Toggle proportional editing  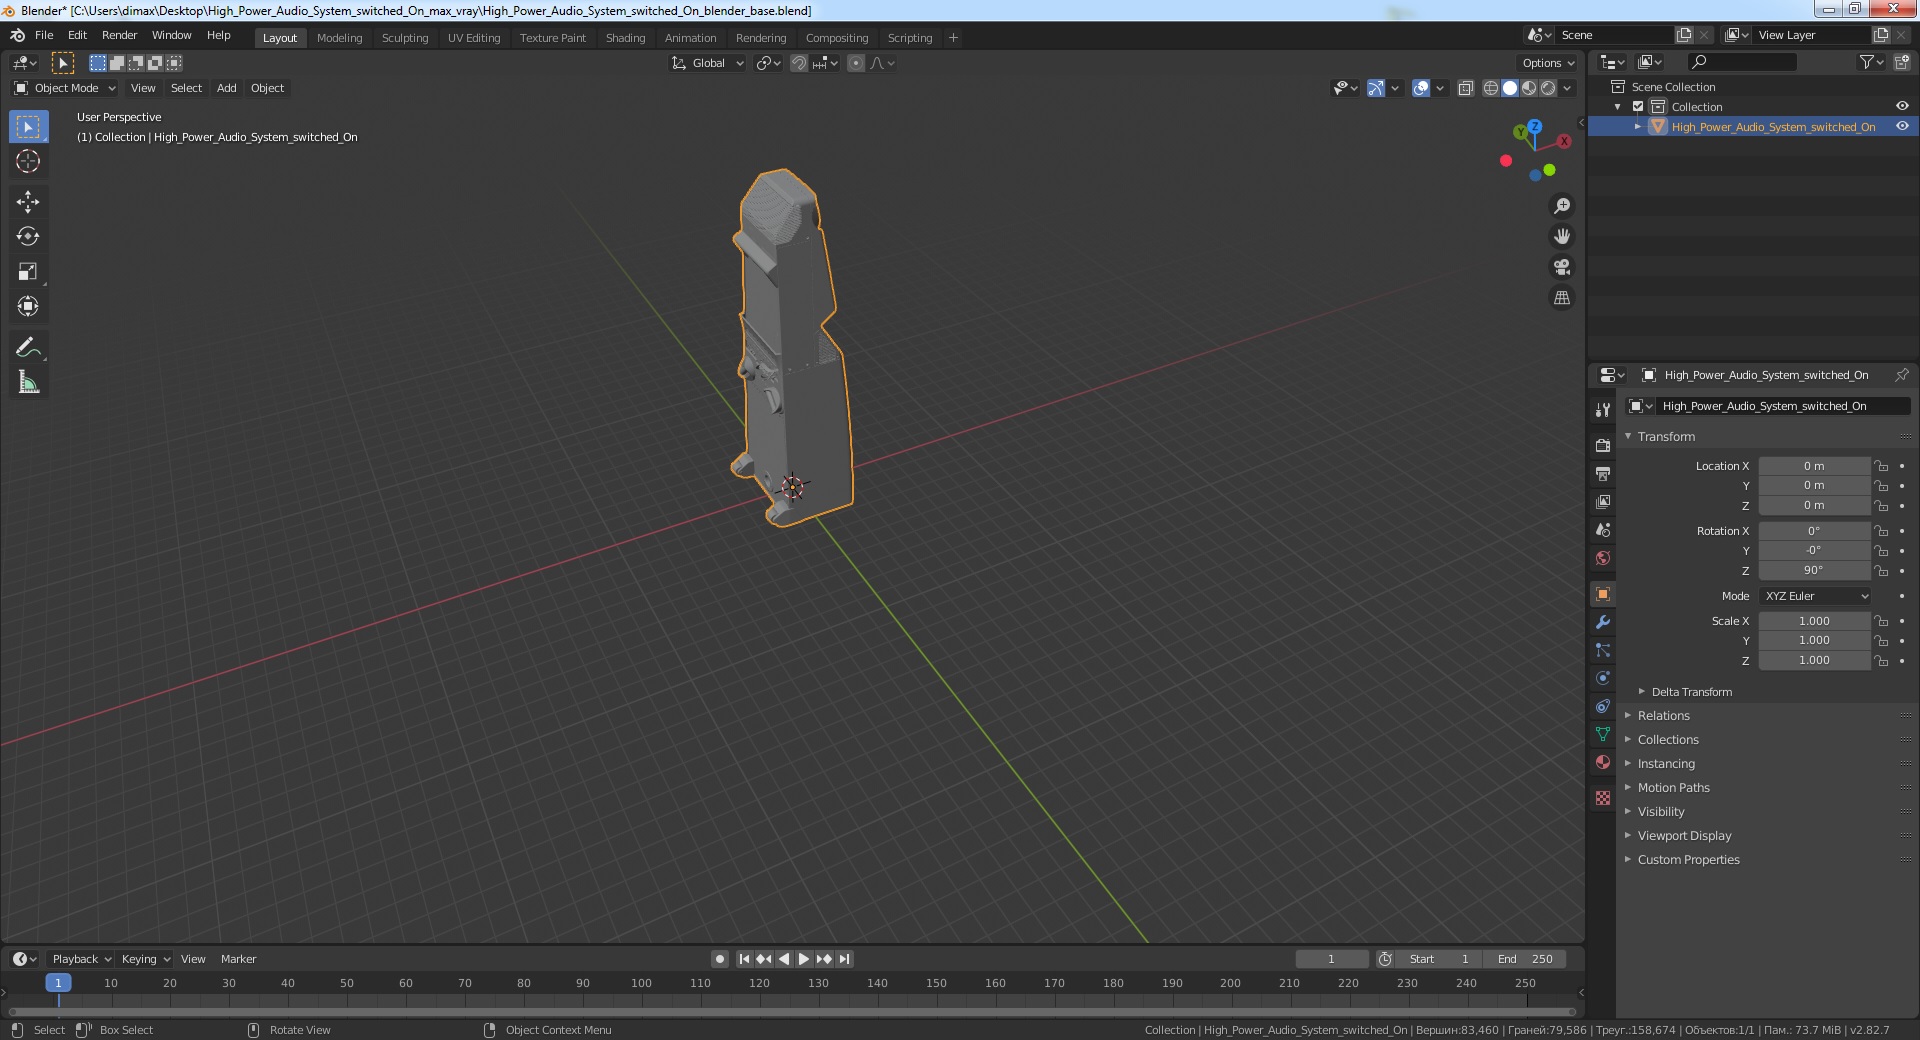[856, 63]
